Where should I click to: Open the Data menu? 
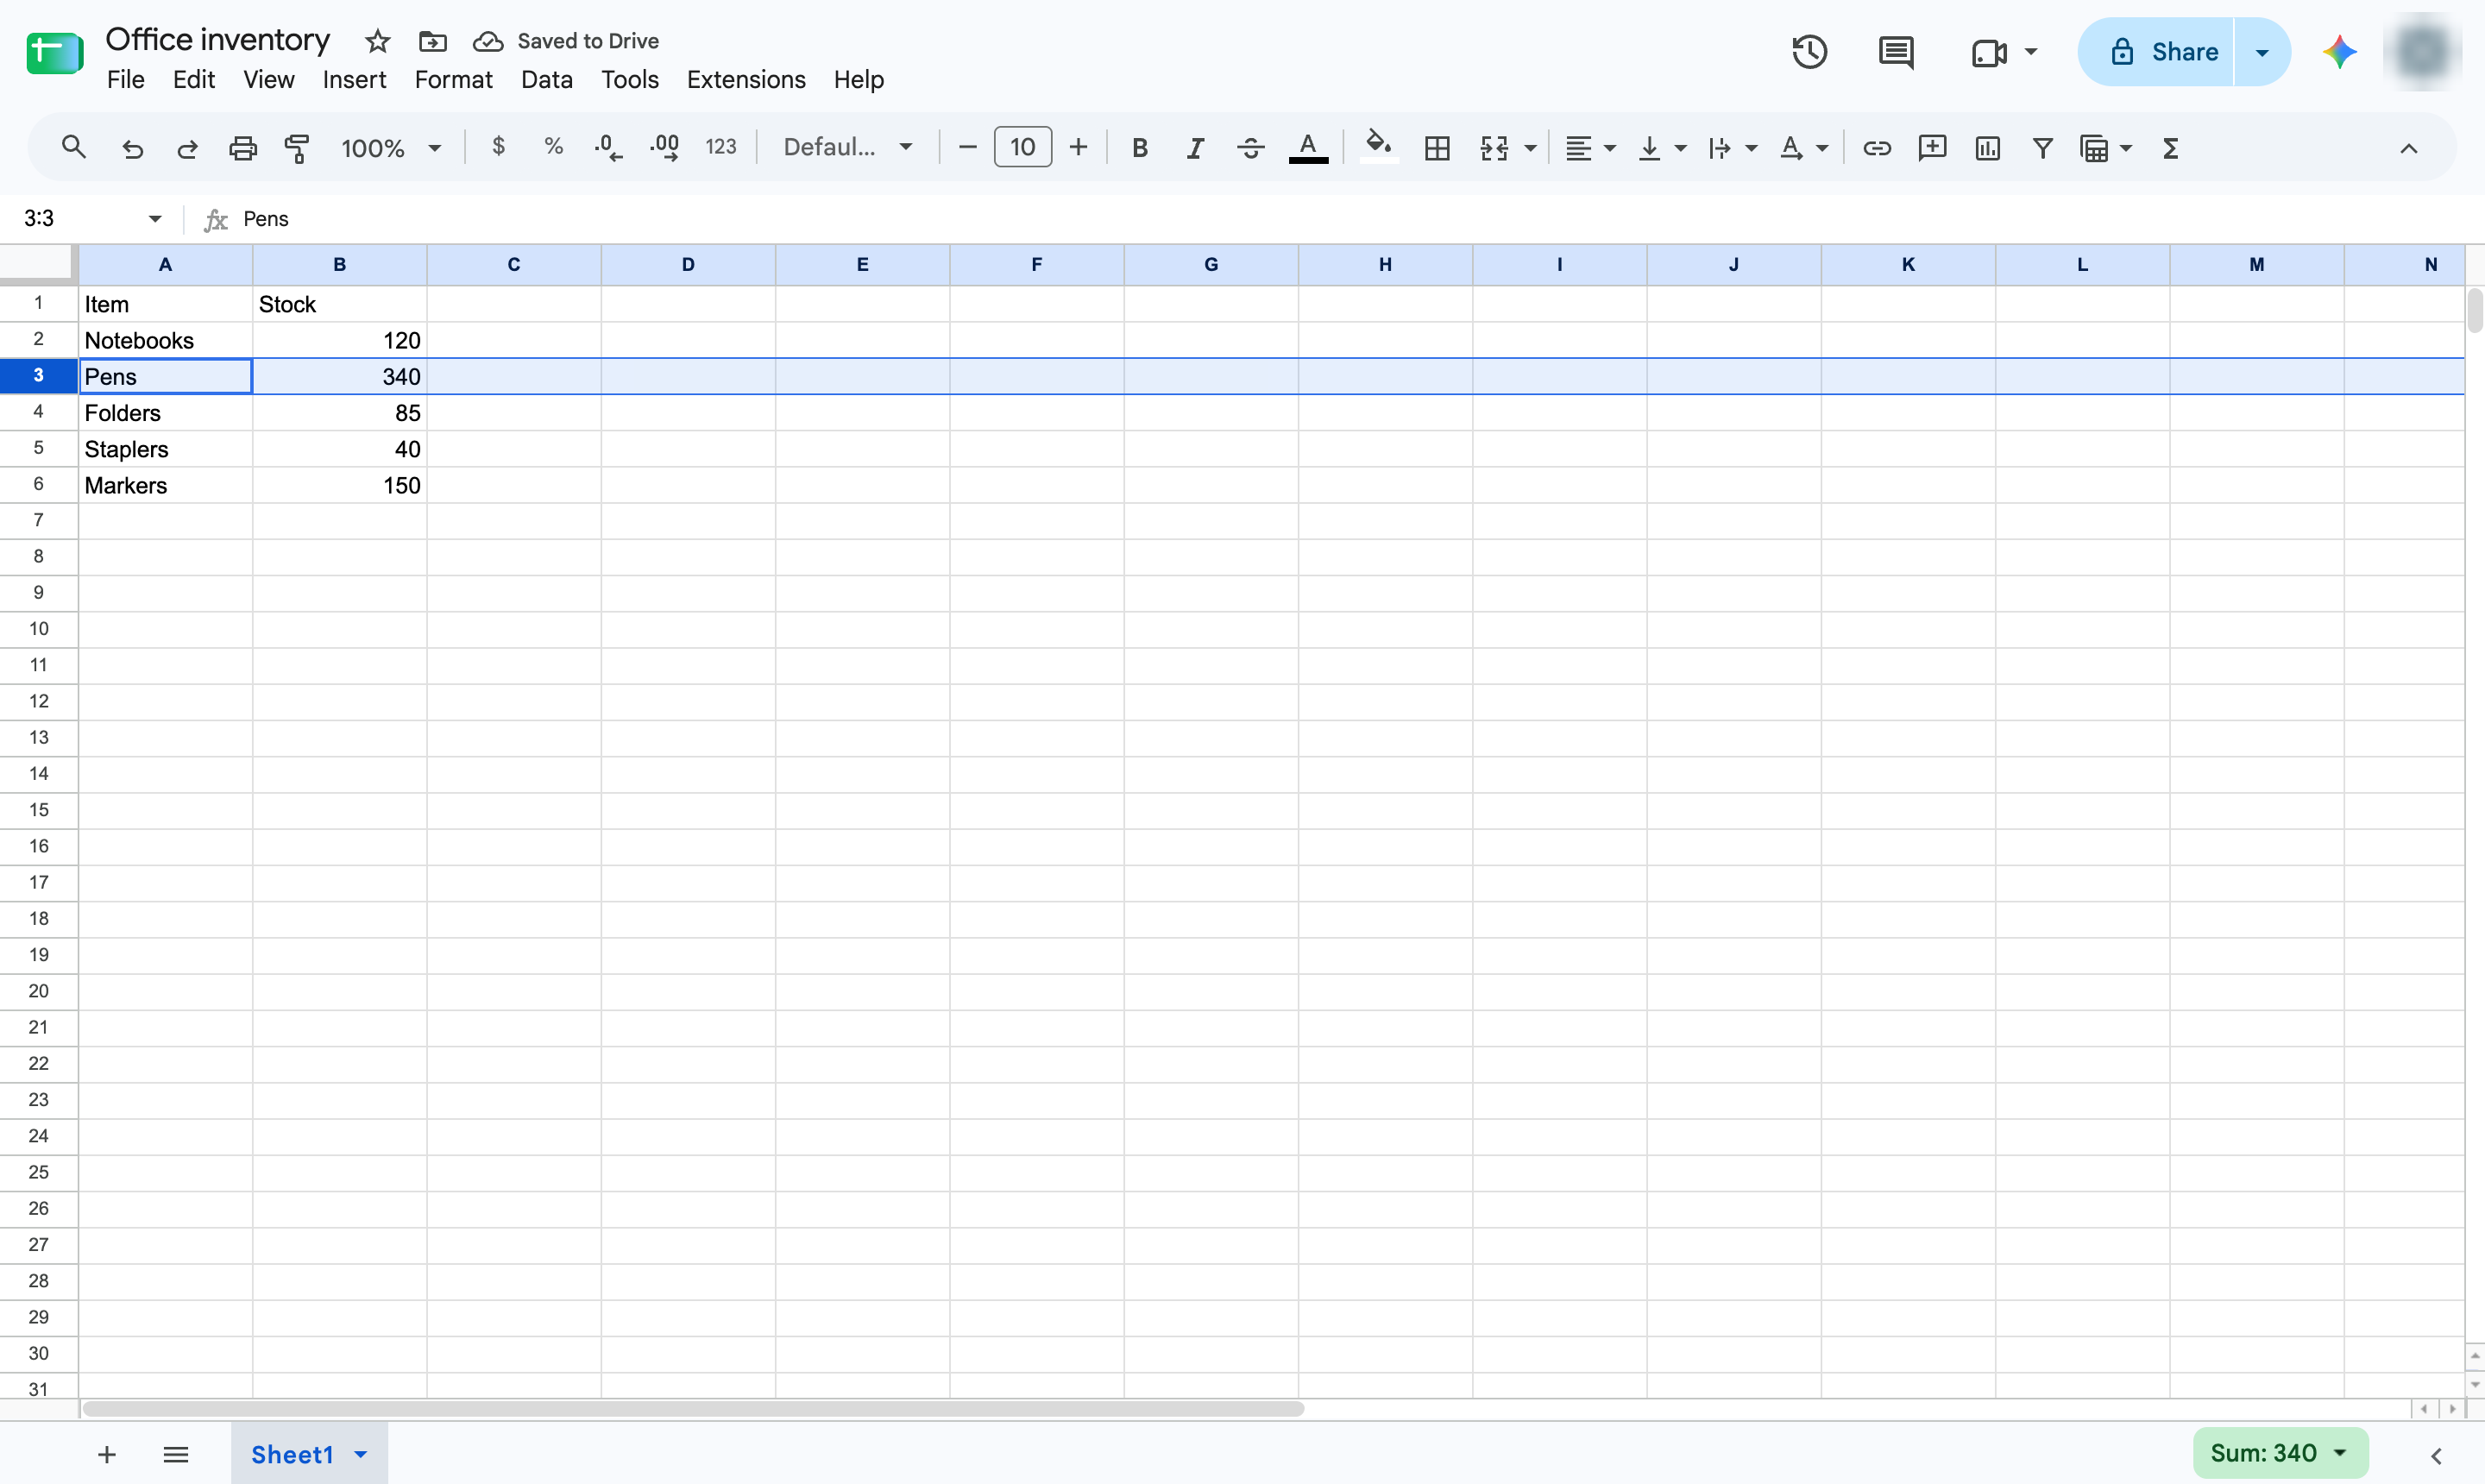[546, 80]
